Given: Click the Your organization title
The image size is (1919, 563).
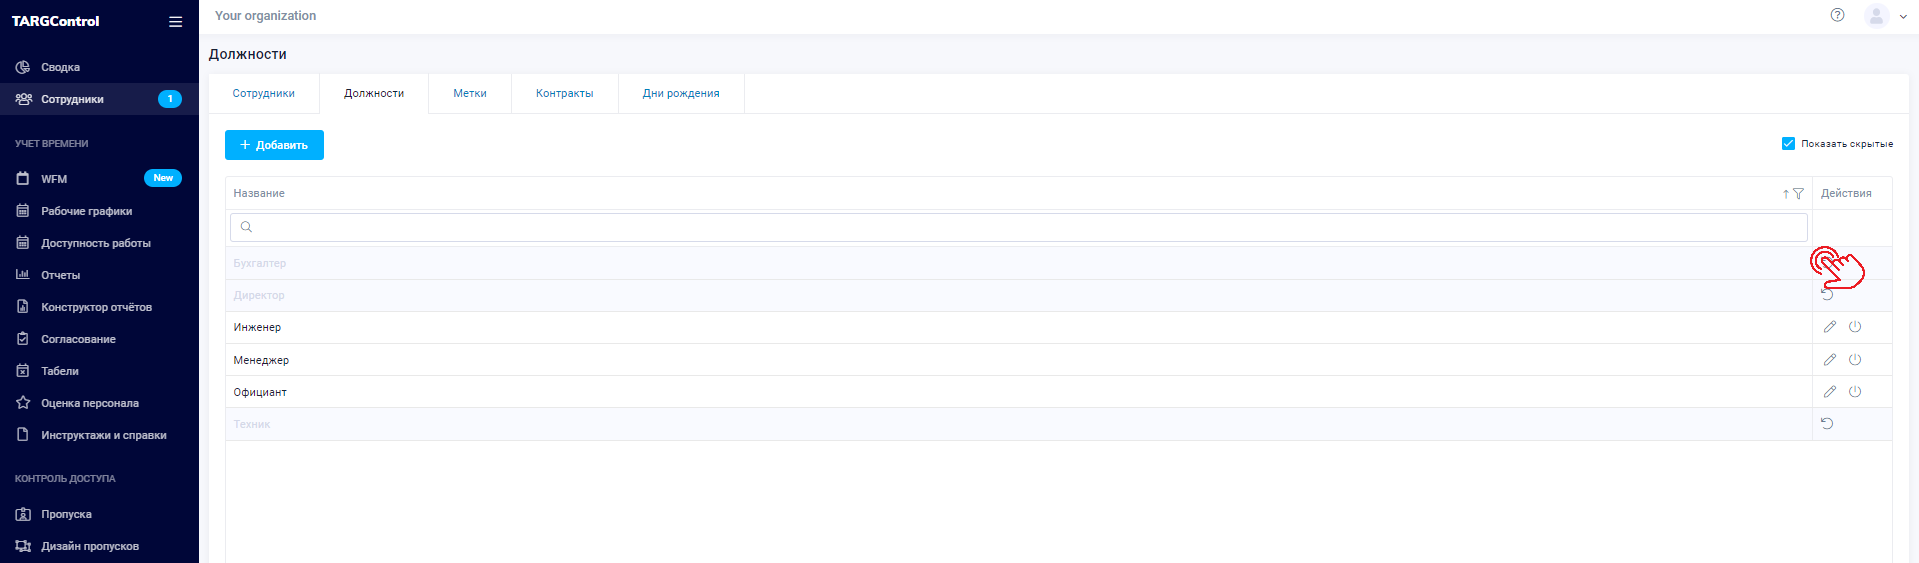Looking at the screenshot, I should (x=265, y=15).
